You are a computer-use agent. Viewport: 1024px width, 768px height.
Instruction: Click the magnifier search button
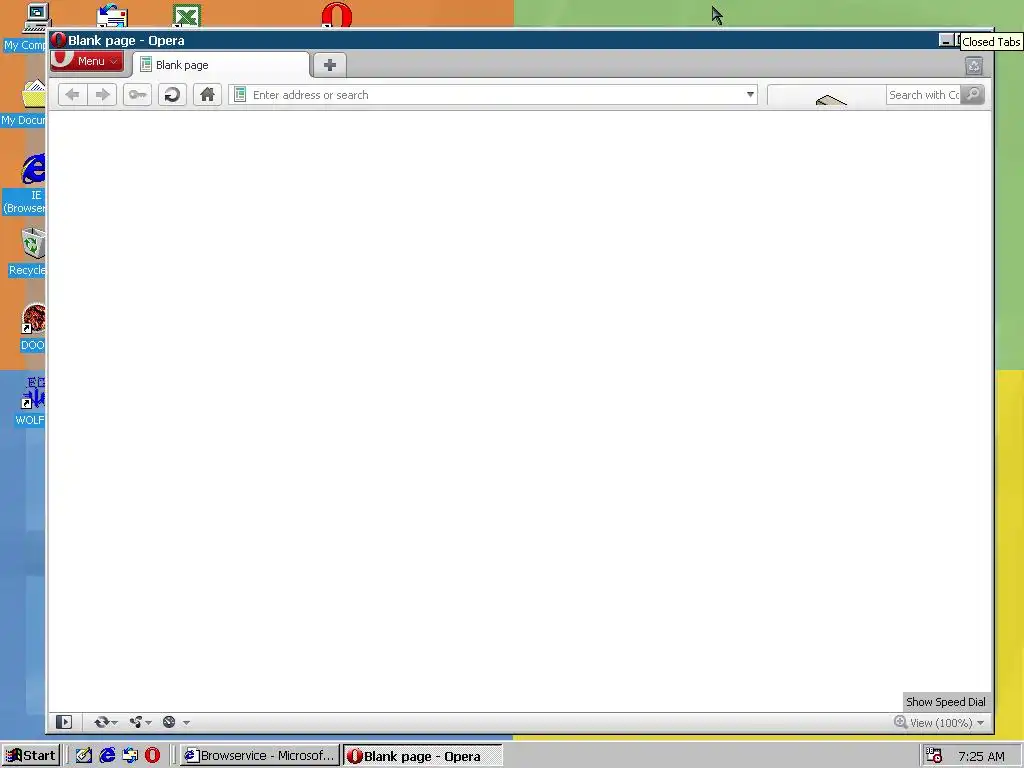(972, 95)
